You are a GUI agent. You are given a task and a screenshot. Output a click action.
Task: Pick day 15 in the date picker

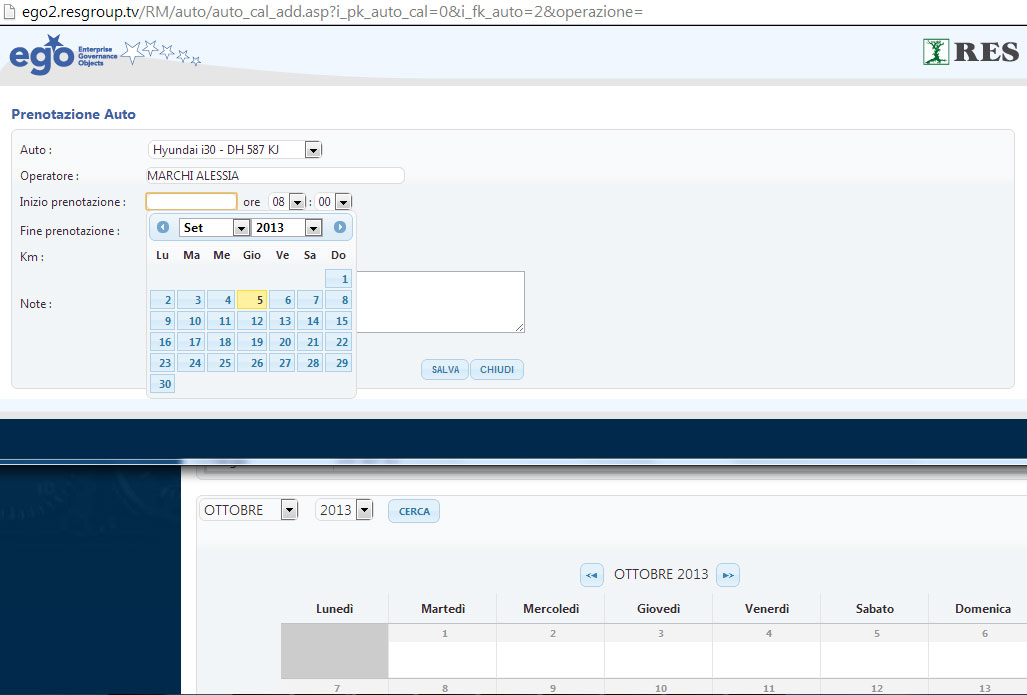coord(338,320)
